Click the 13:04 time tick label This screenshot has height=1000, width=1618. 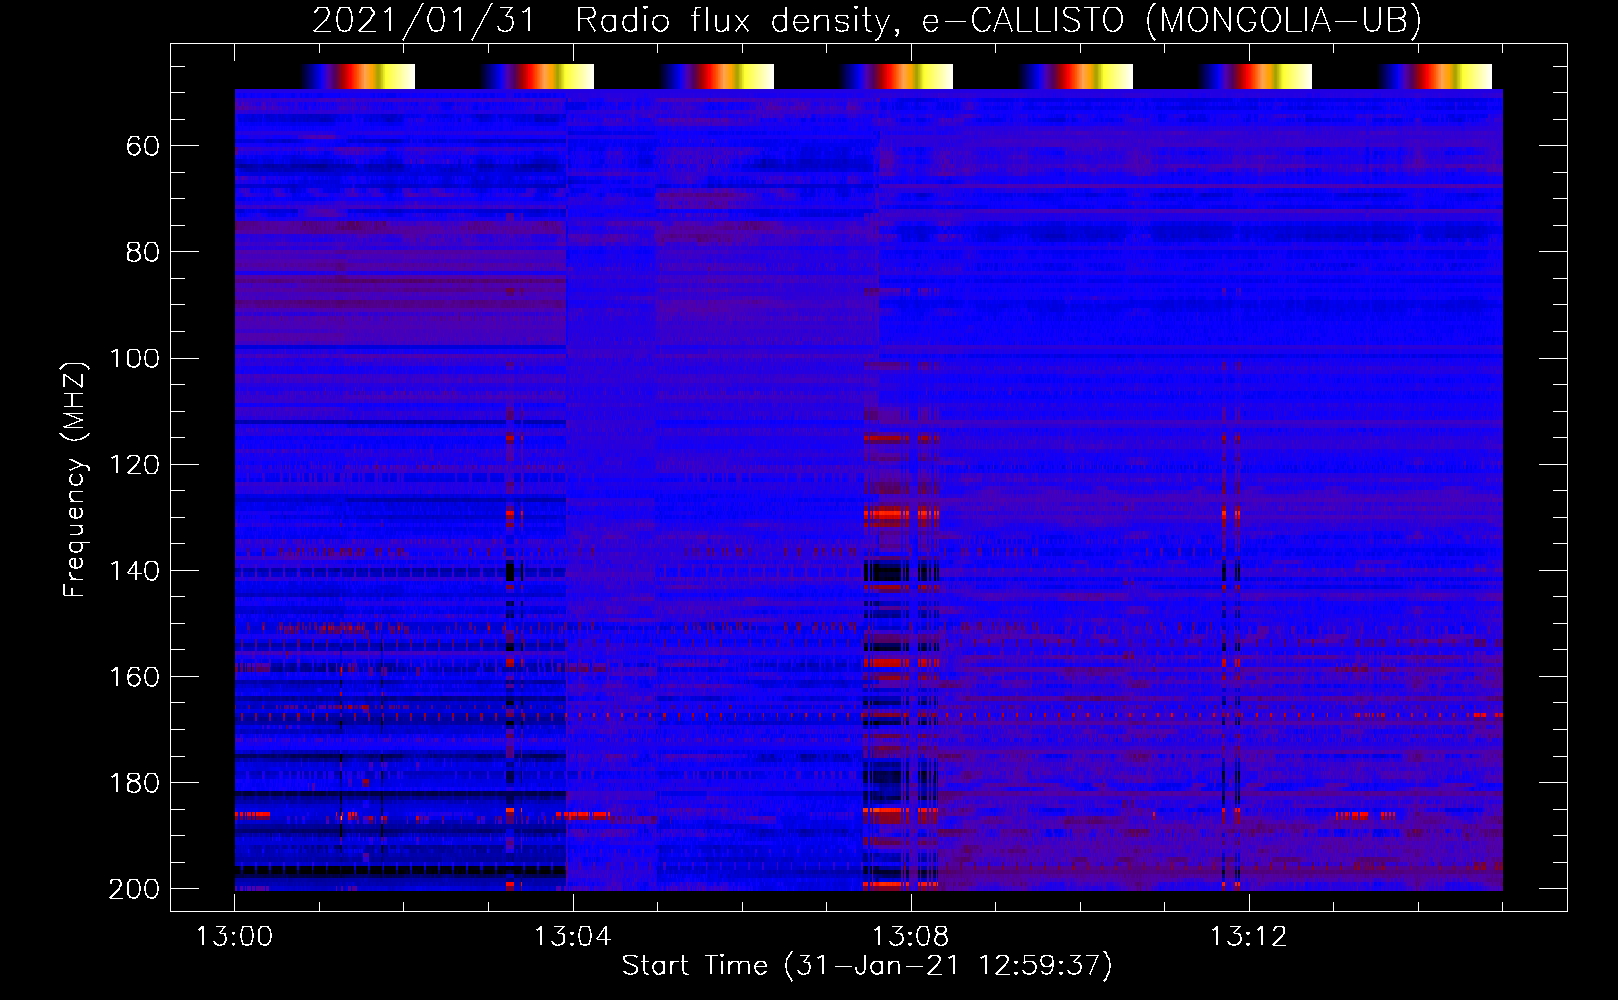click(572, 937)
